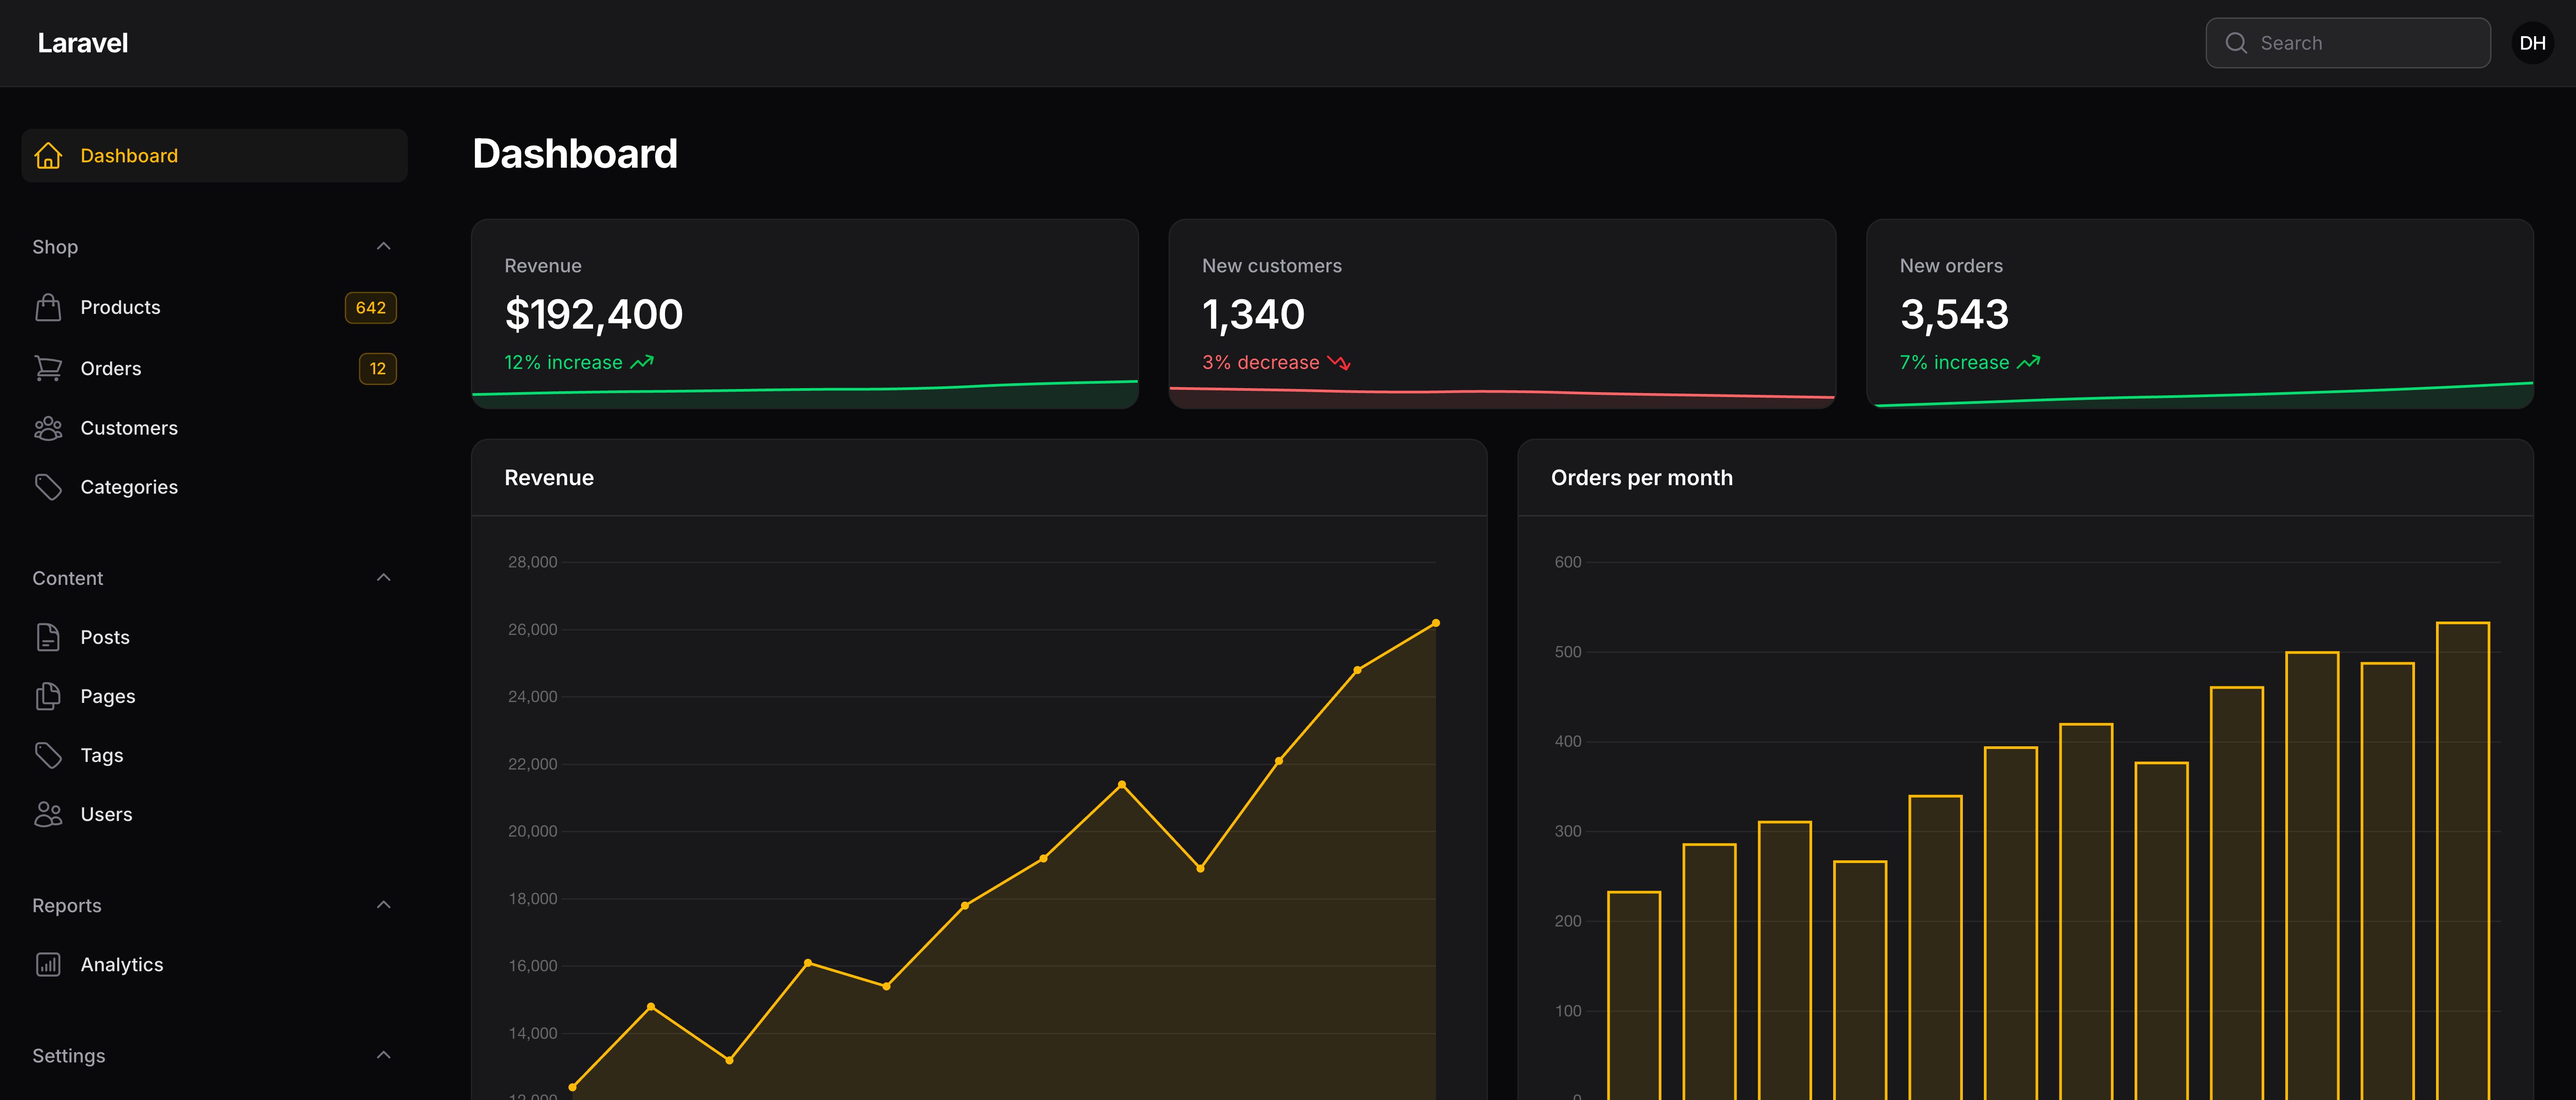Click the Content group label
This screenshot has width=2576, height=1100.
coord(68,578)
